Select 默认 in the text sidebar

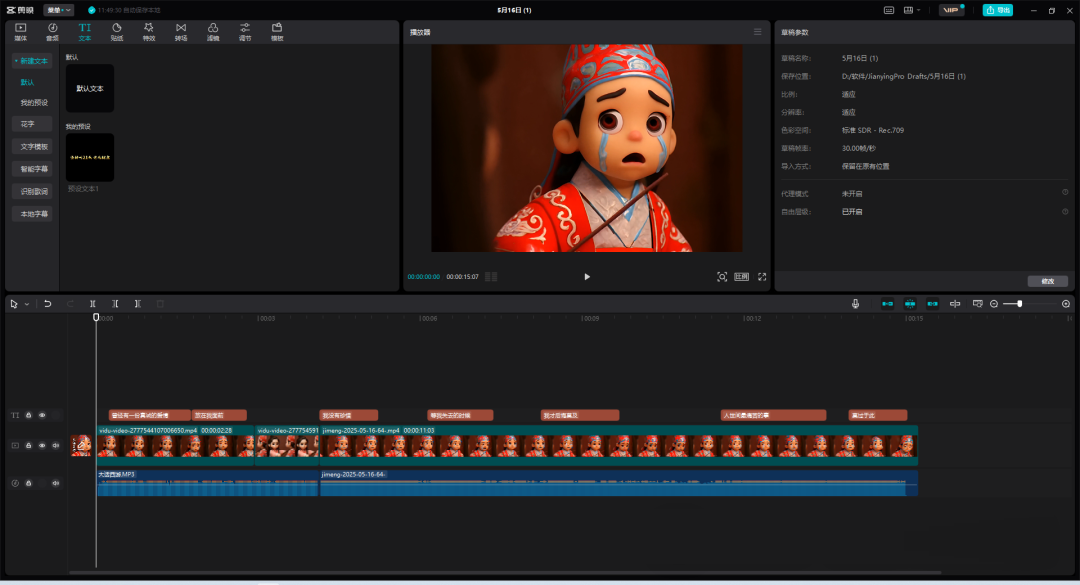pyautogui.click(x=28, y=82)
